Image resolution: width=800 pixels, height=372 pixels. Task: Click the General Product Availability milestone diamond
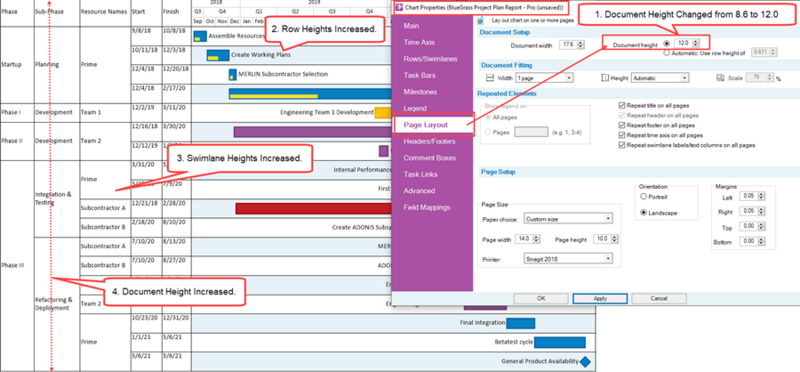pos(585,361)
